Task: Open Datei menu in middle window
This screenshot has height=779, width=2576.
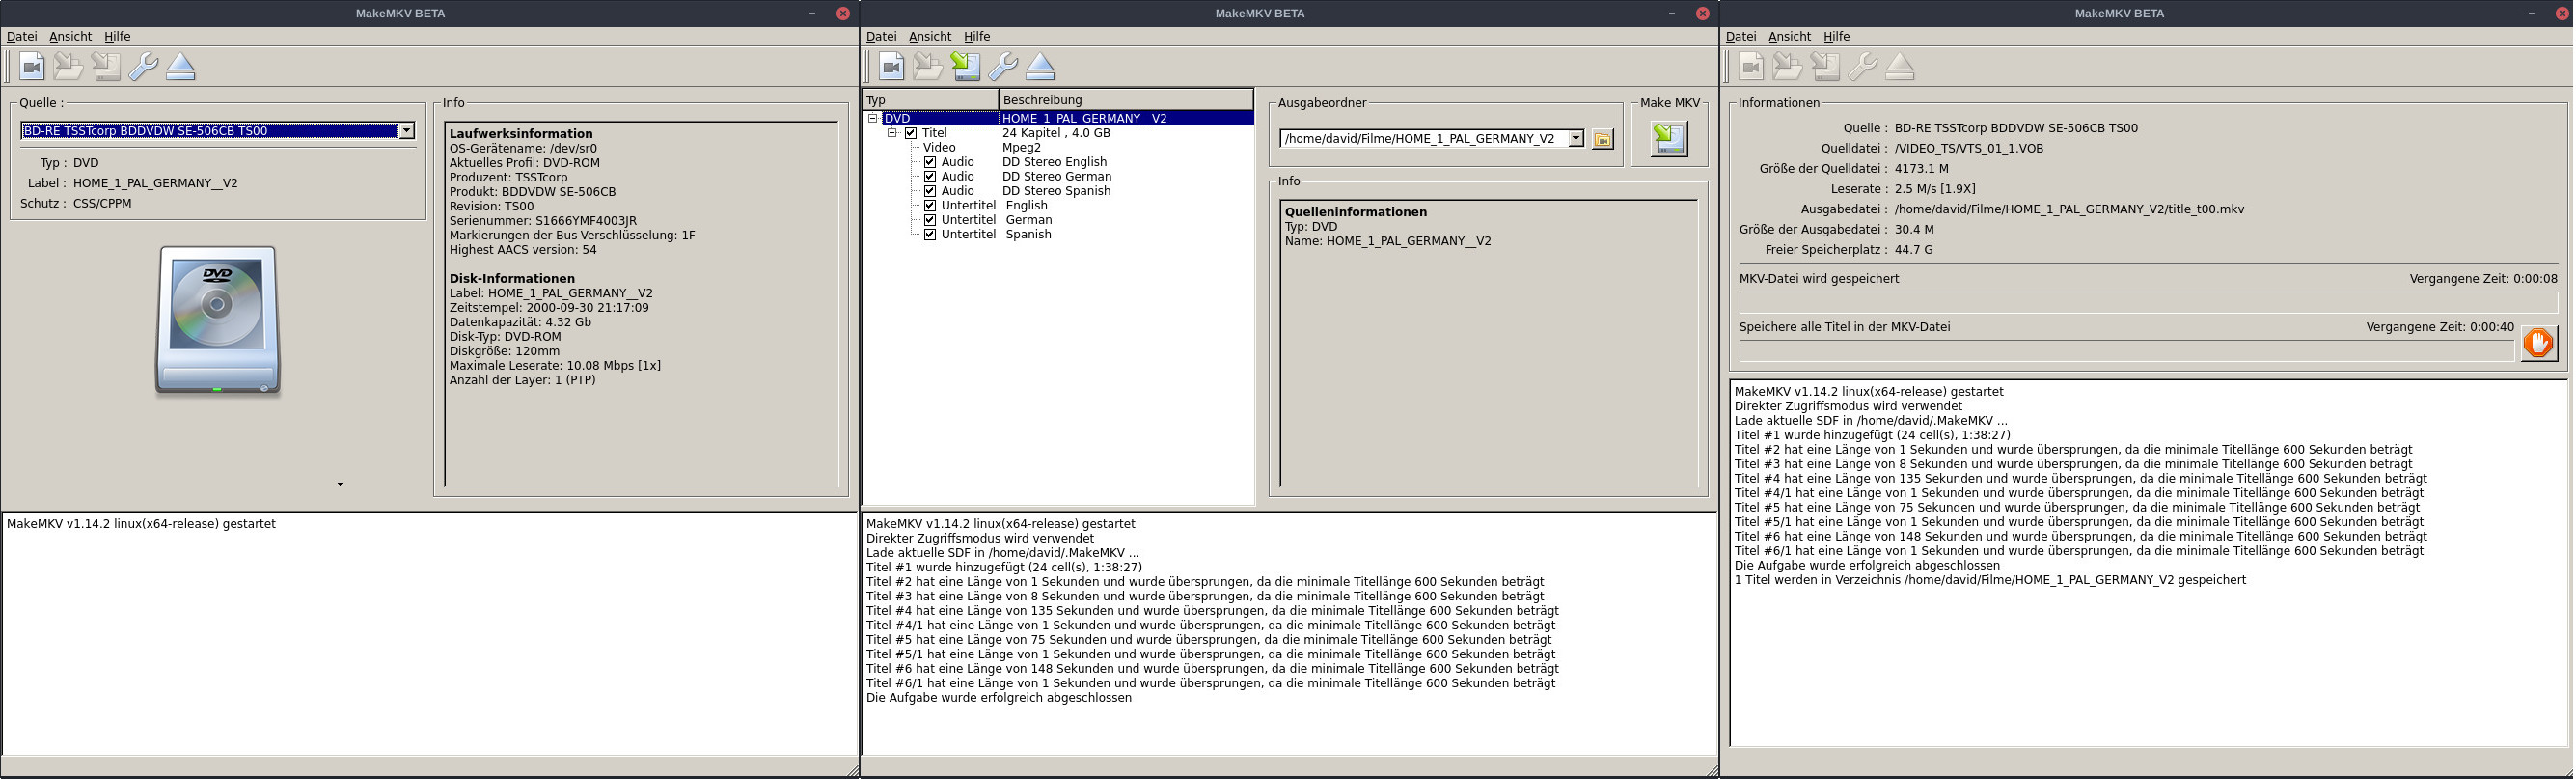Action: tap(882, 36)
